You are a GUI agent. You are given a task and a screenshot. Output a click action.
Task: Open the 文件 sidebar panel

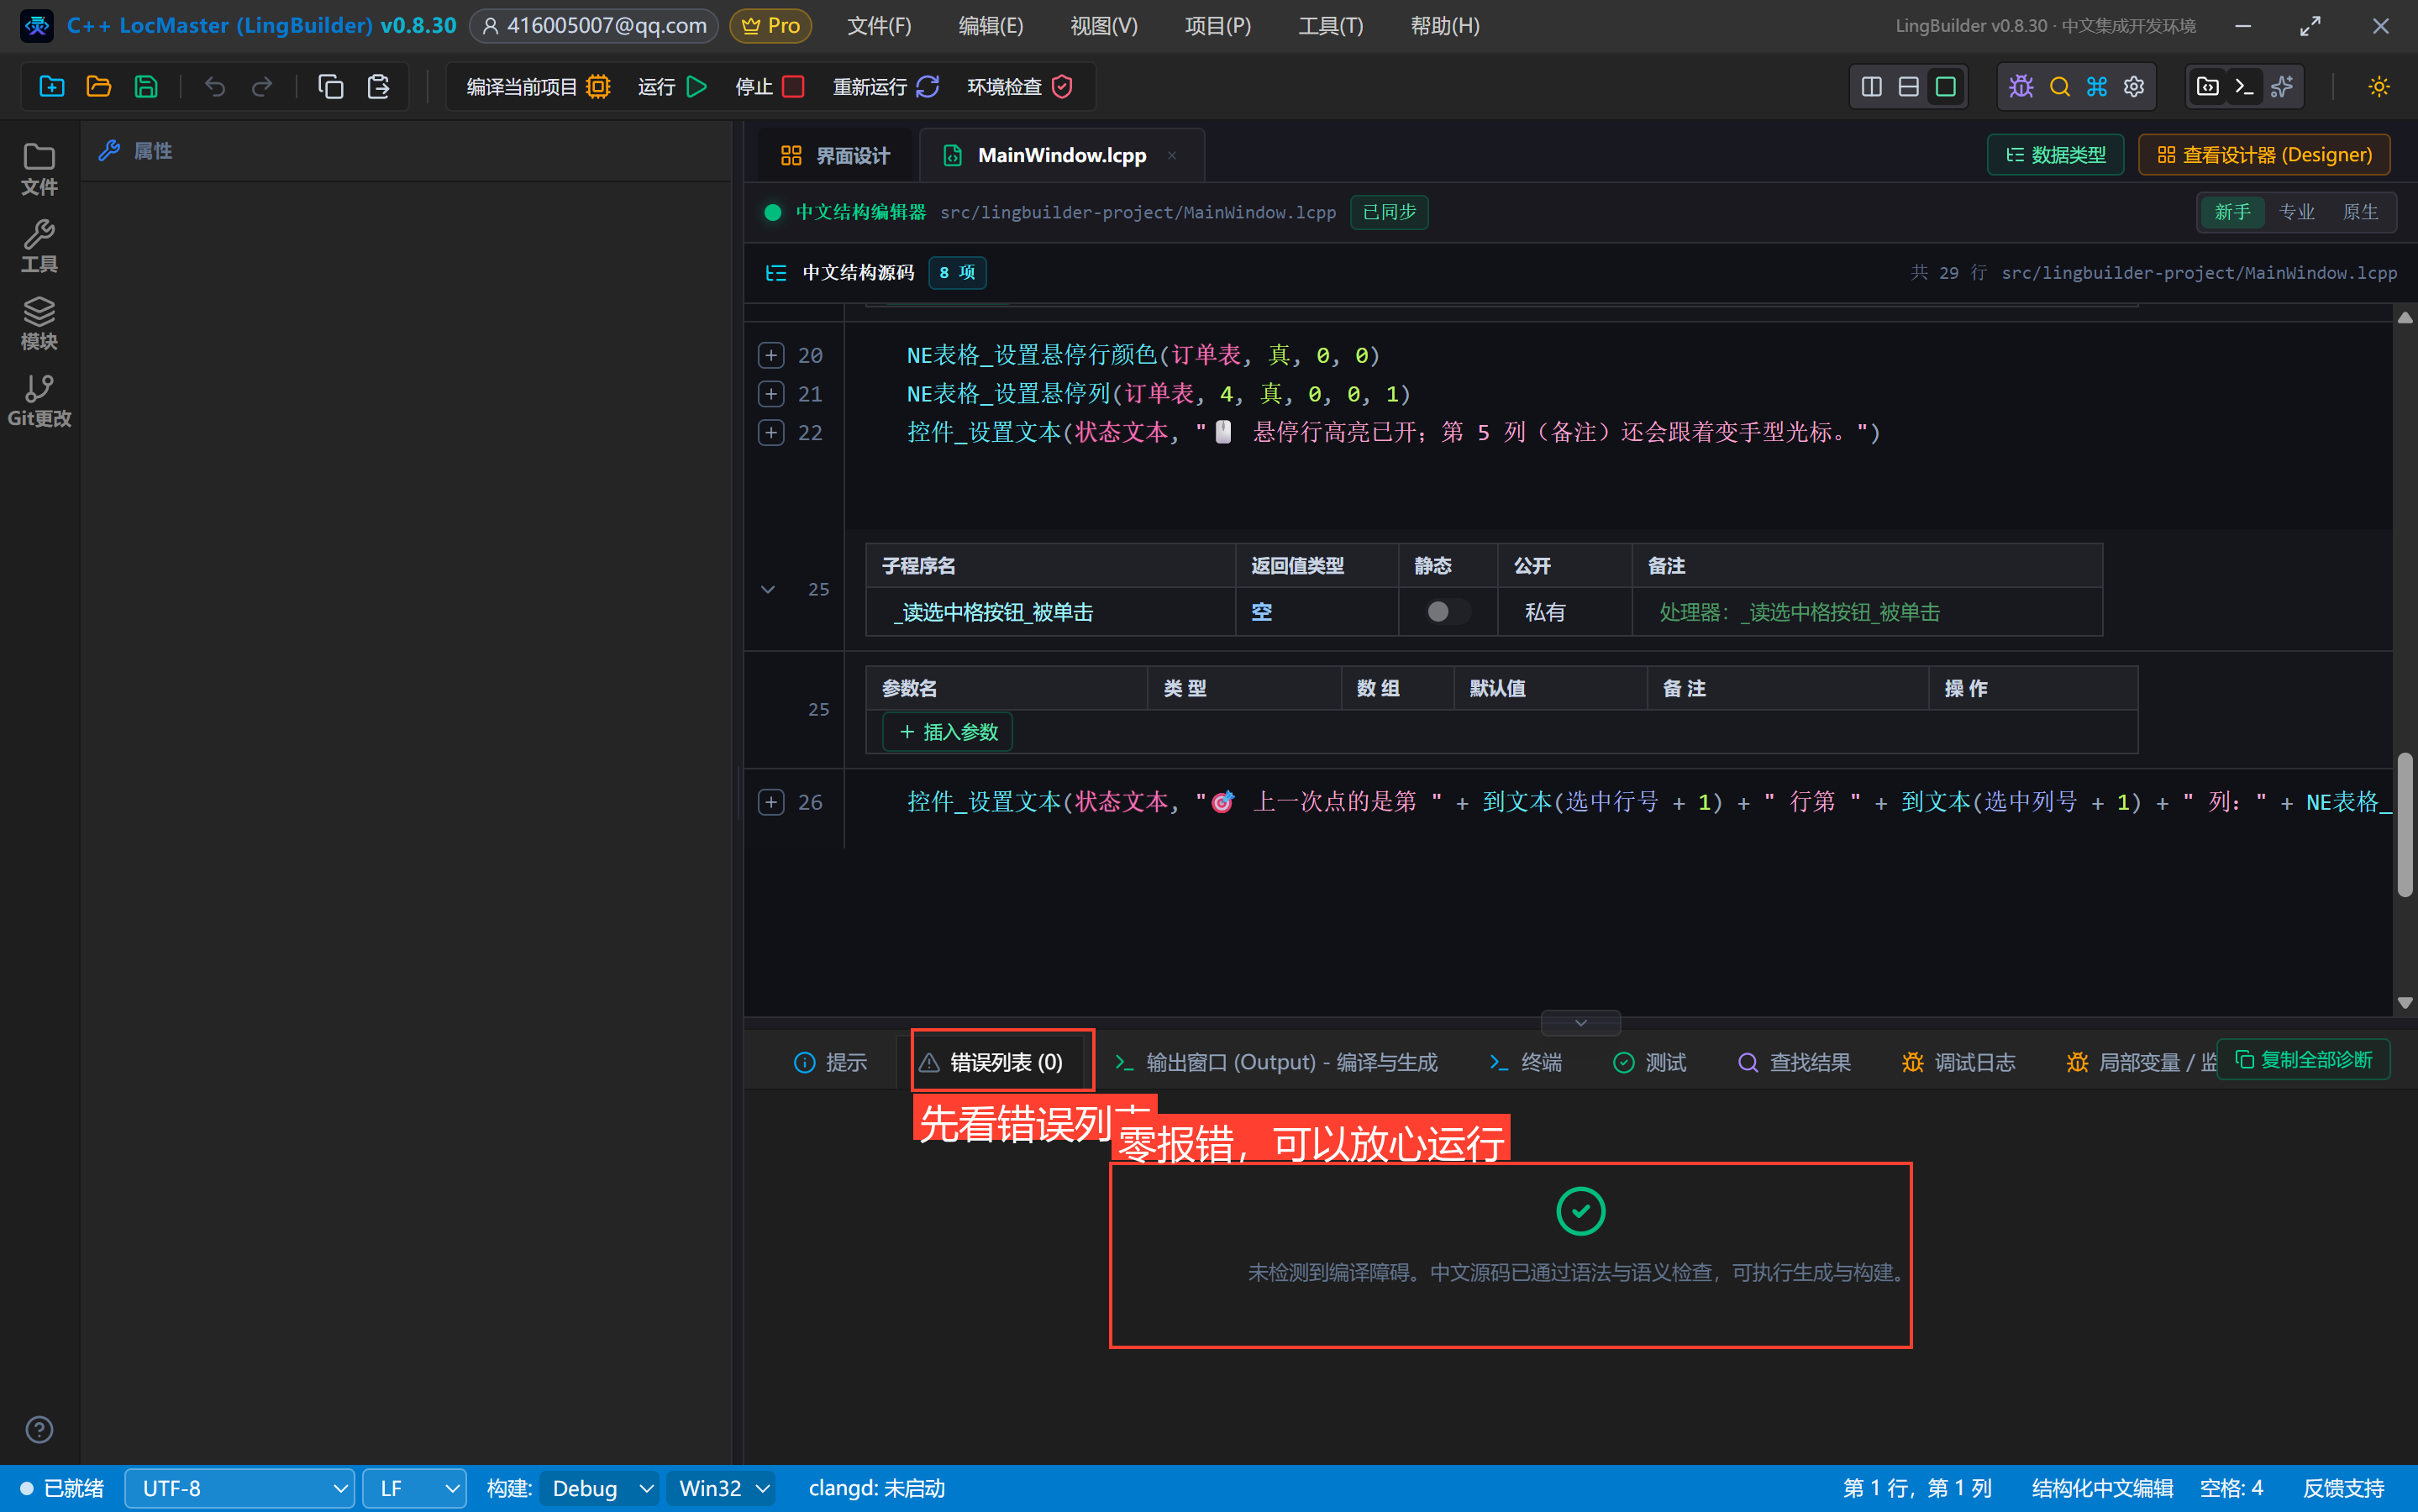(x=39, y=169)
